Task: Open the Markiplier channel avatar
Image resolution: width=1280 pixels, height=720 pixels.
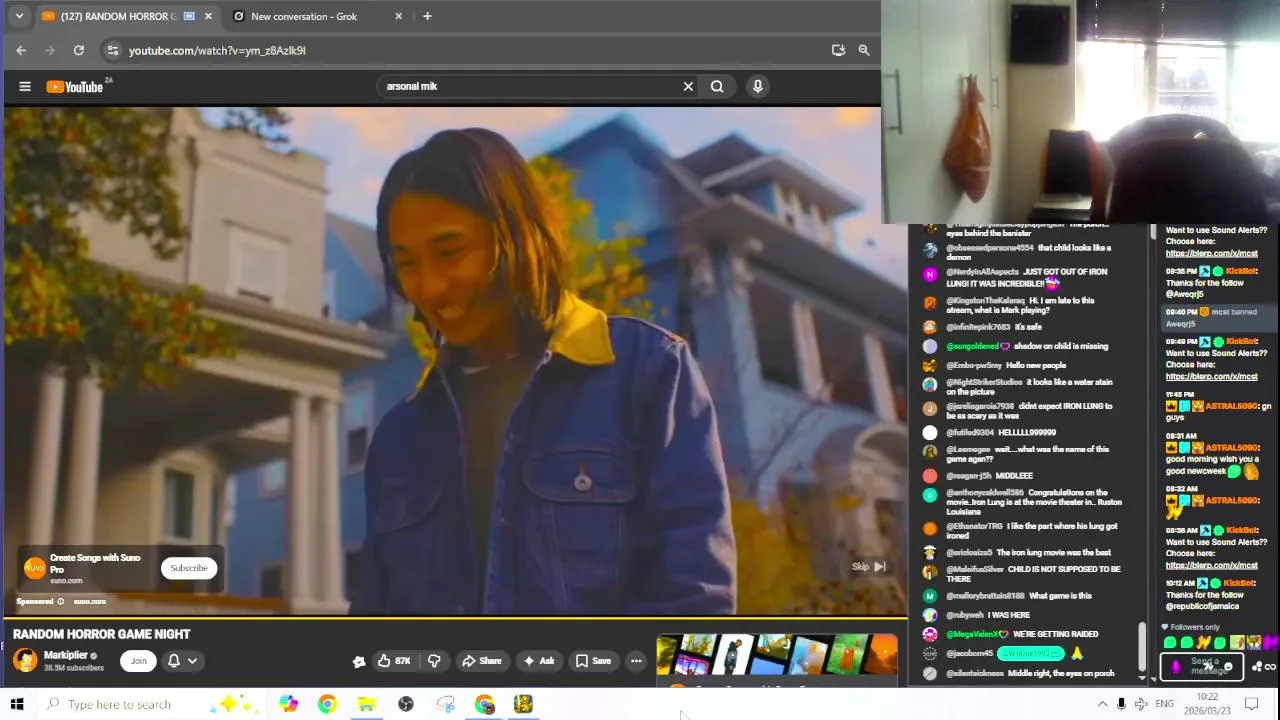Action: 25,660
